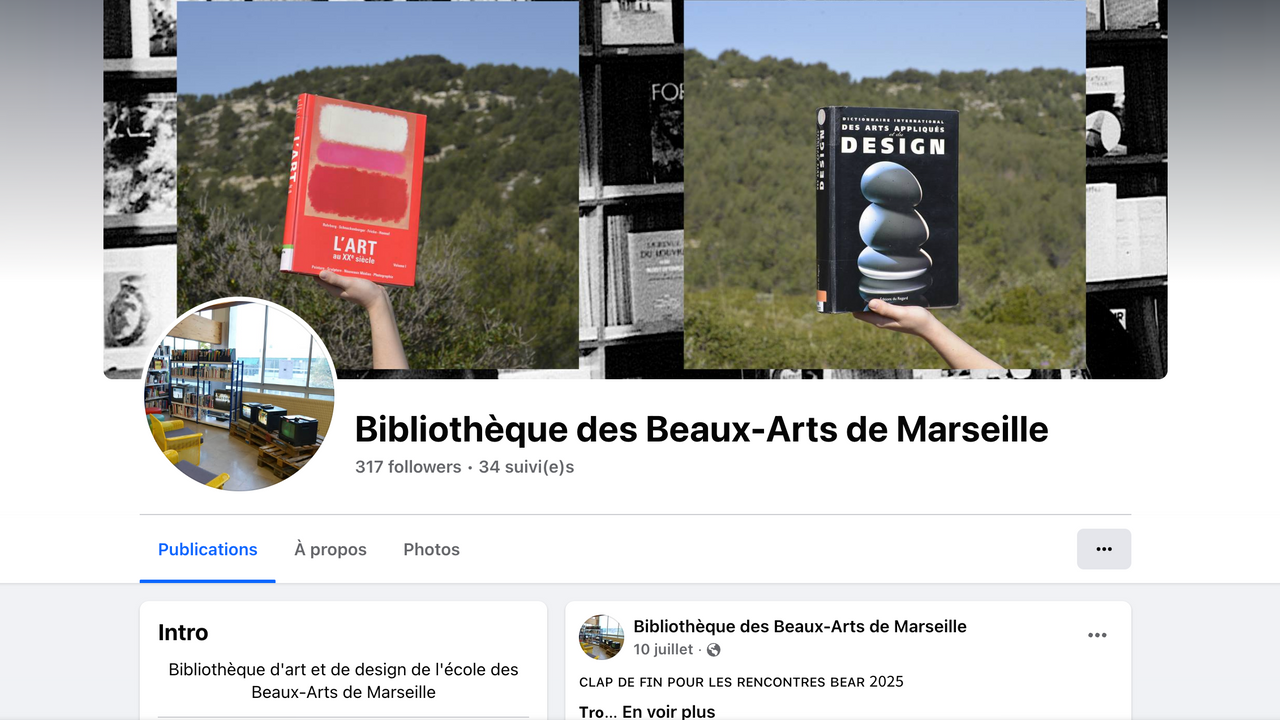Click the small avatar beside the post
The width and height of the screenshot is (1280, 720).
click(602, 637)
